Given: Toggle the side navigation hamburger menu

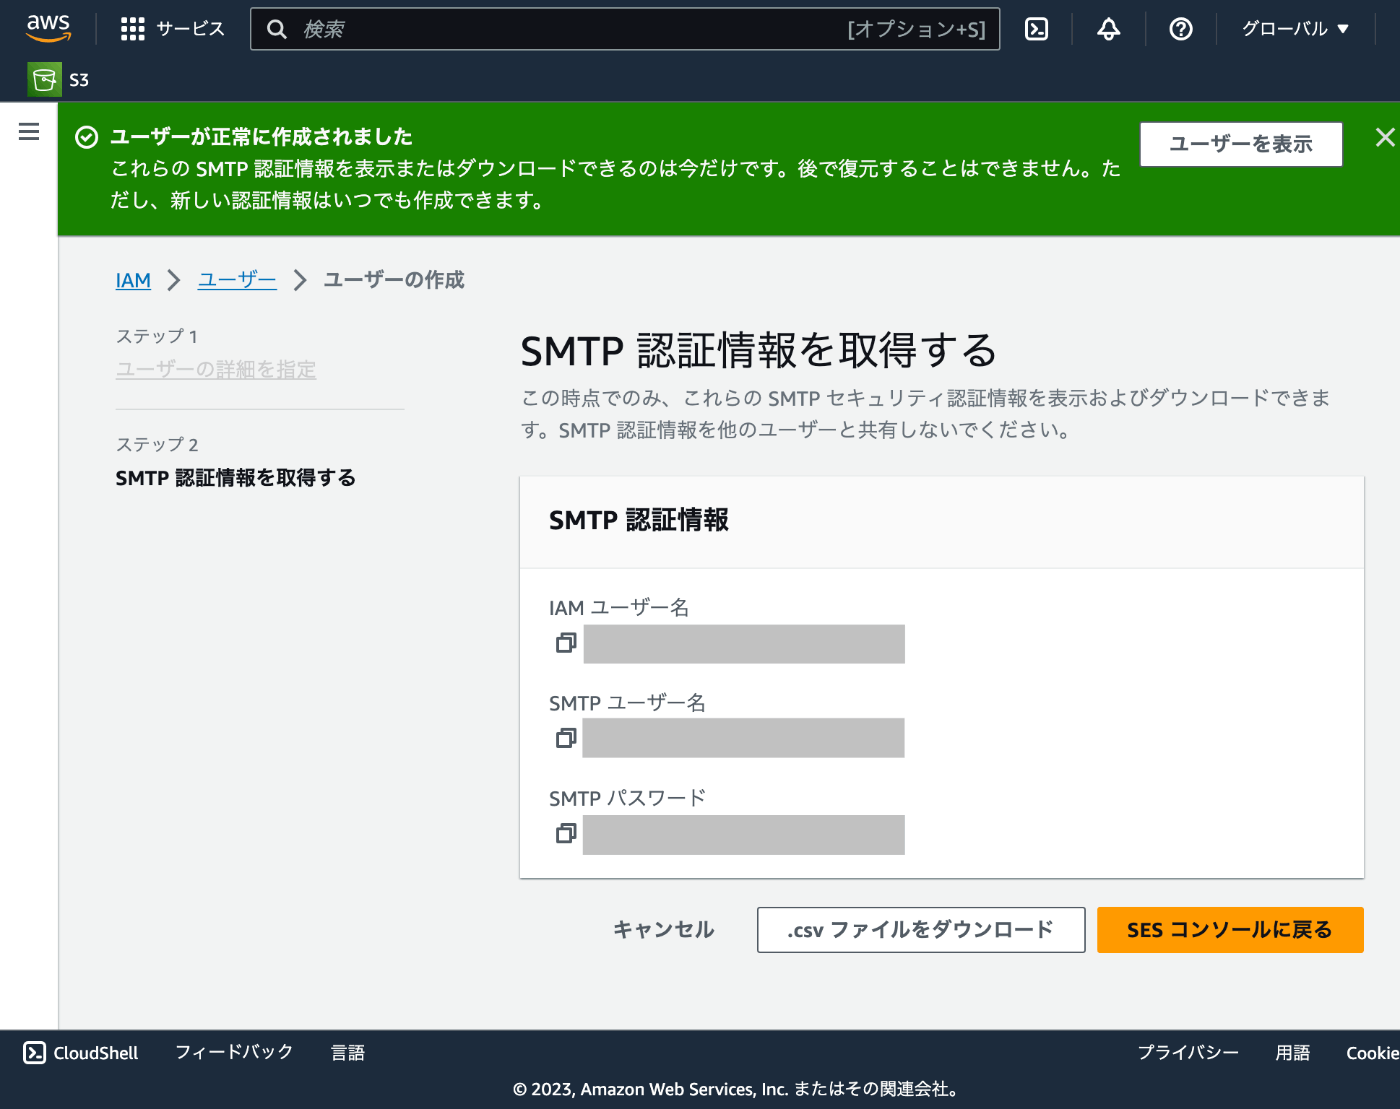Looking at the screenshot, I should tap(29, 131).
